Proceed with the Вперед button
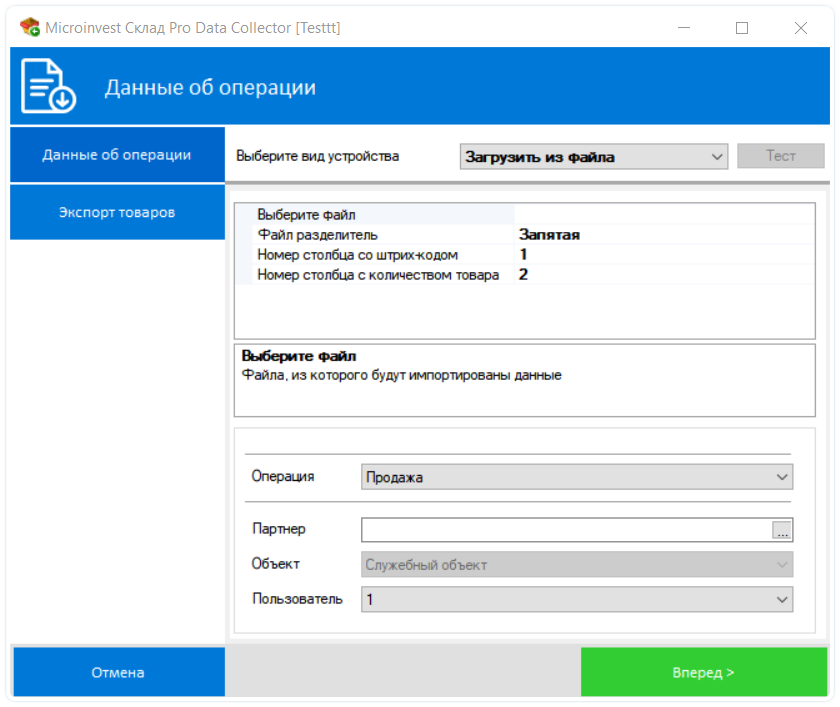This screenshot has width=840, height=707. pyautogui.click(x=704, y=672)
